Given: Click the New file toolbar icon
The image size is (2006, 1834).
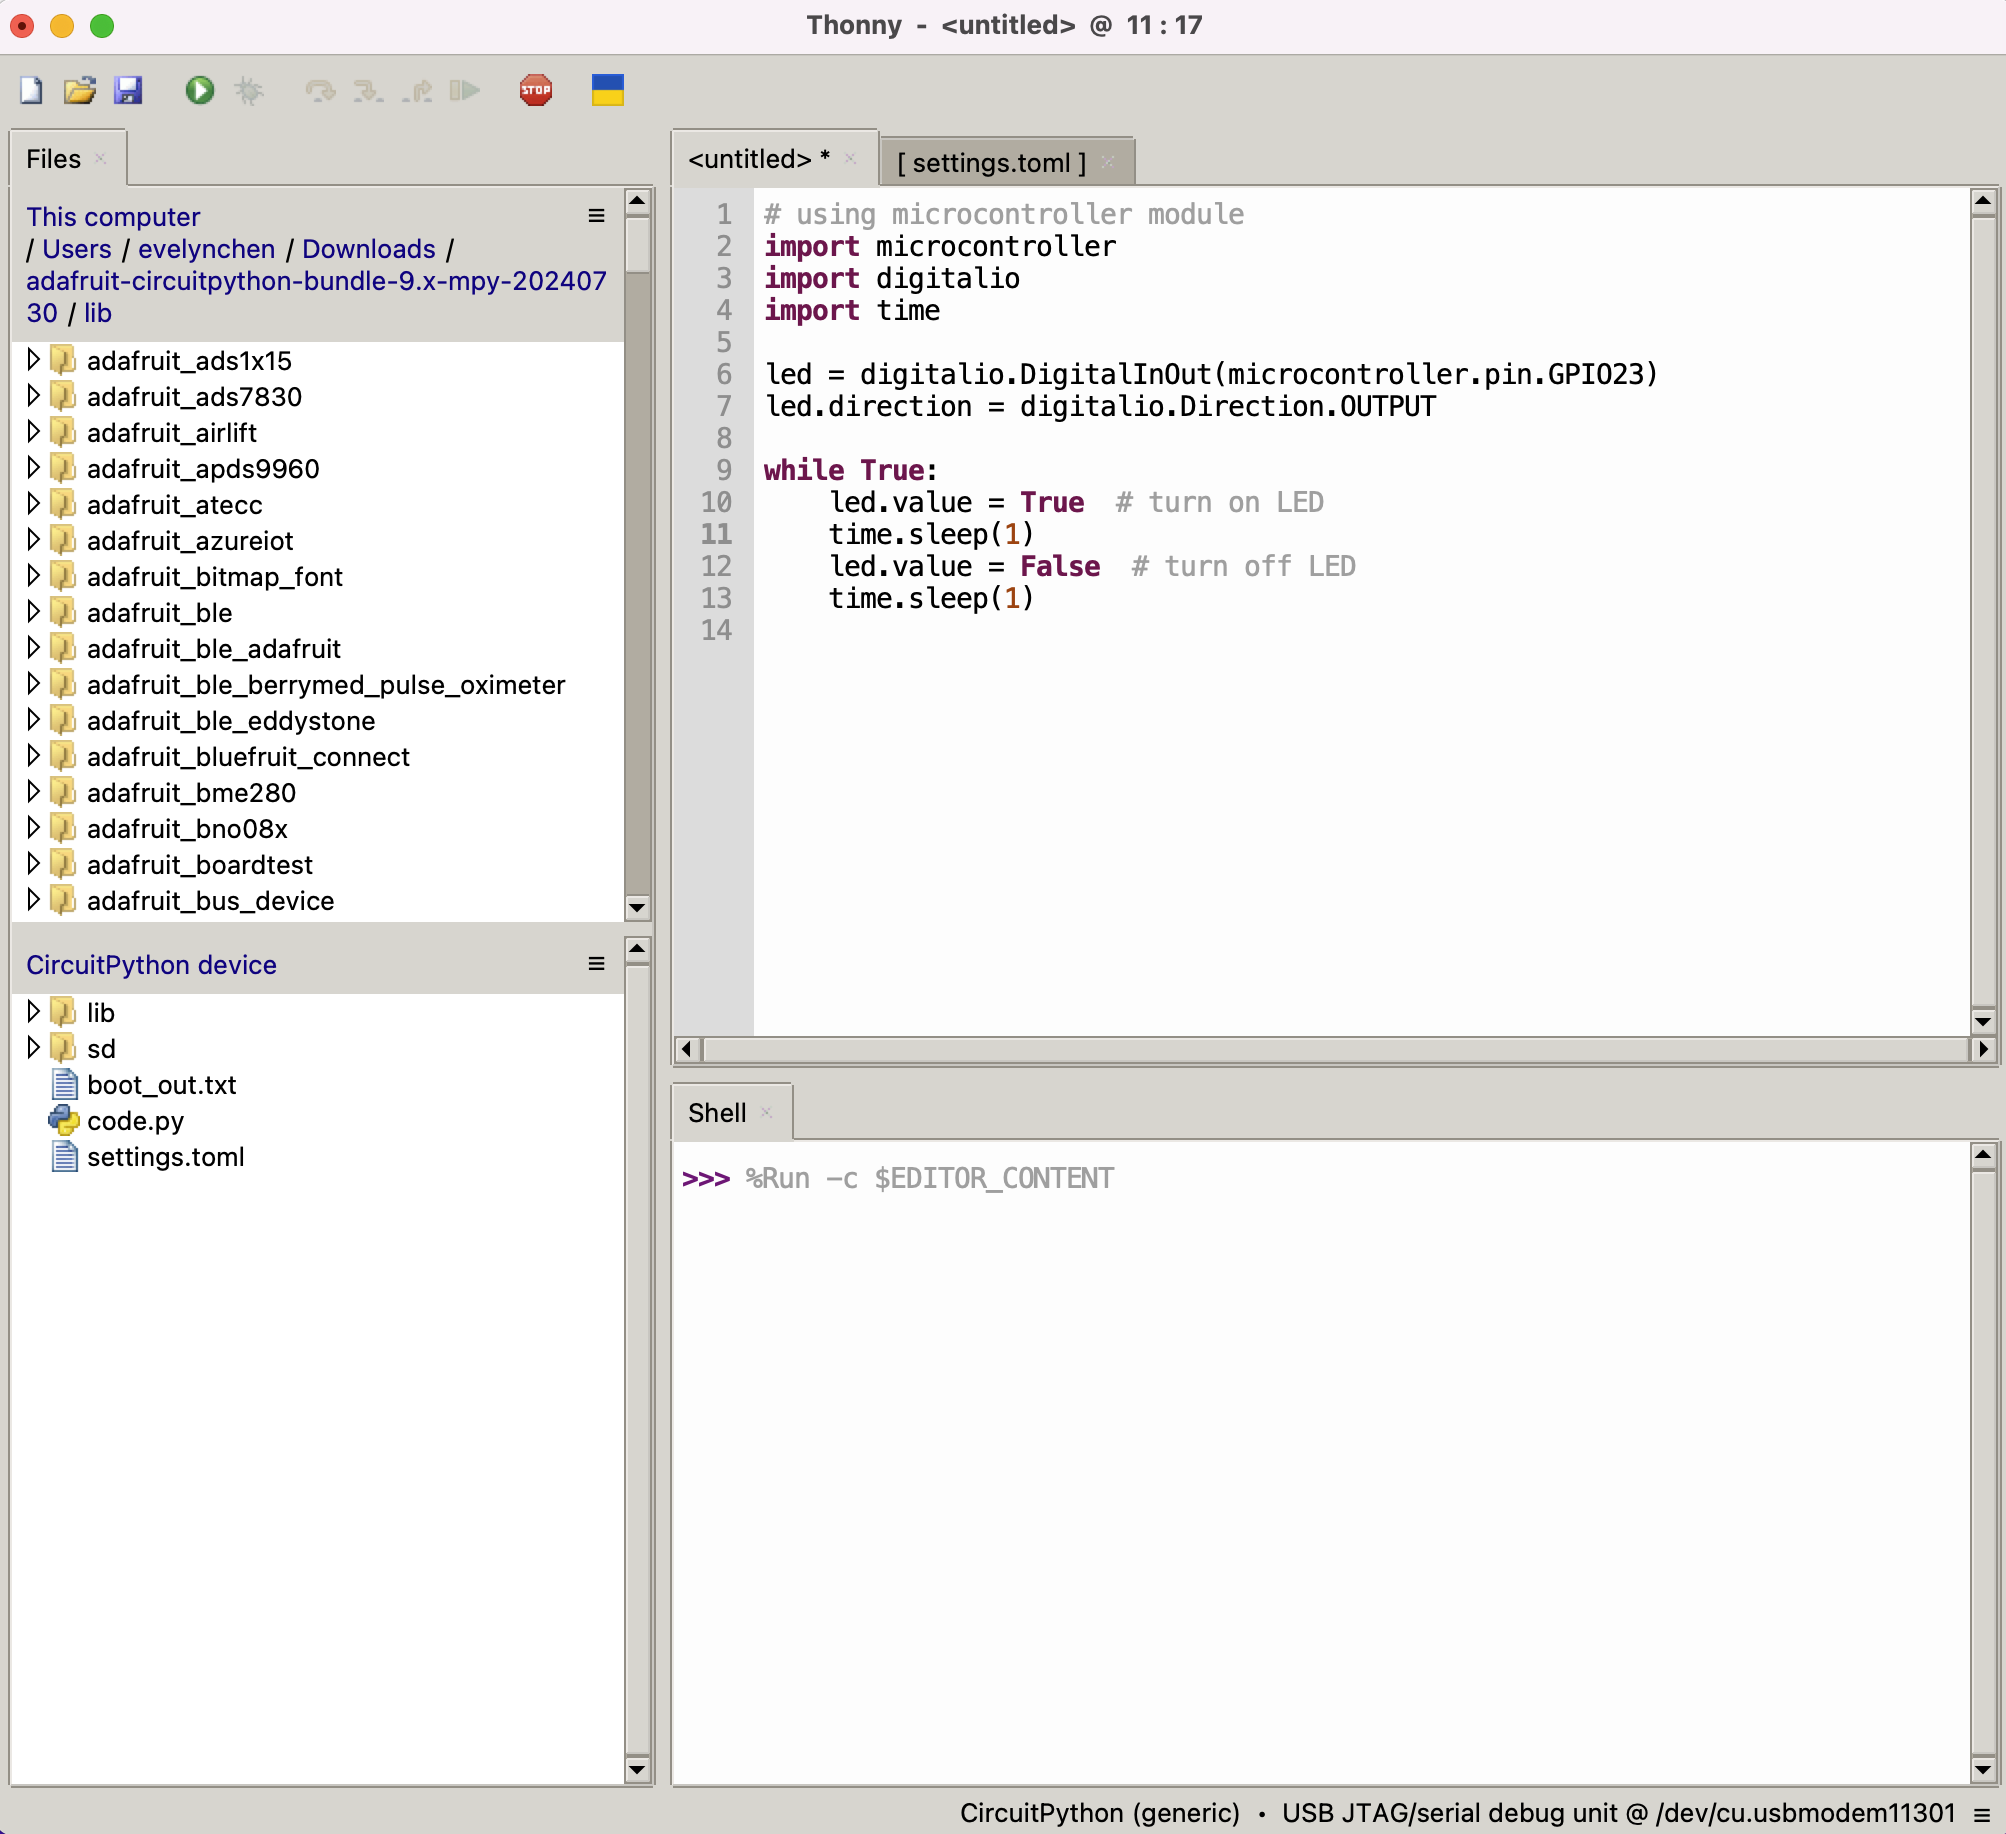Looking at the screenshot, I should [x=32, y=91].
